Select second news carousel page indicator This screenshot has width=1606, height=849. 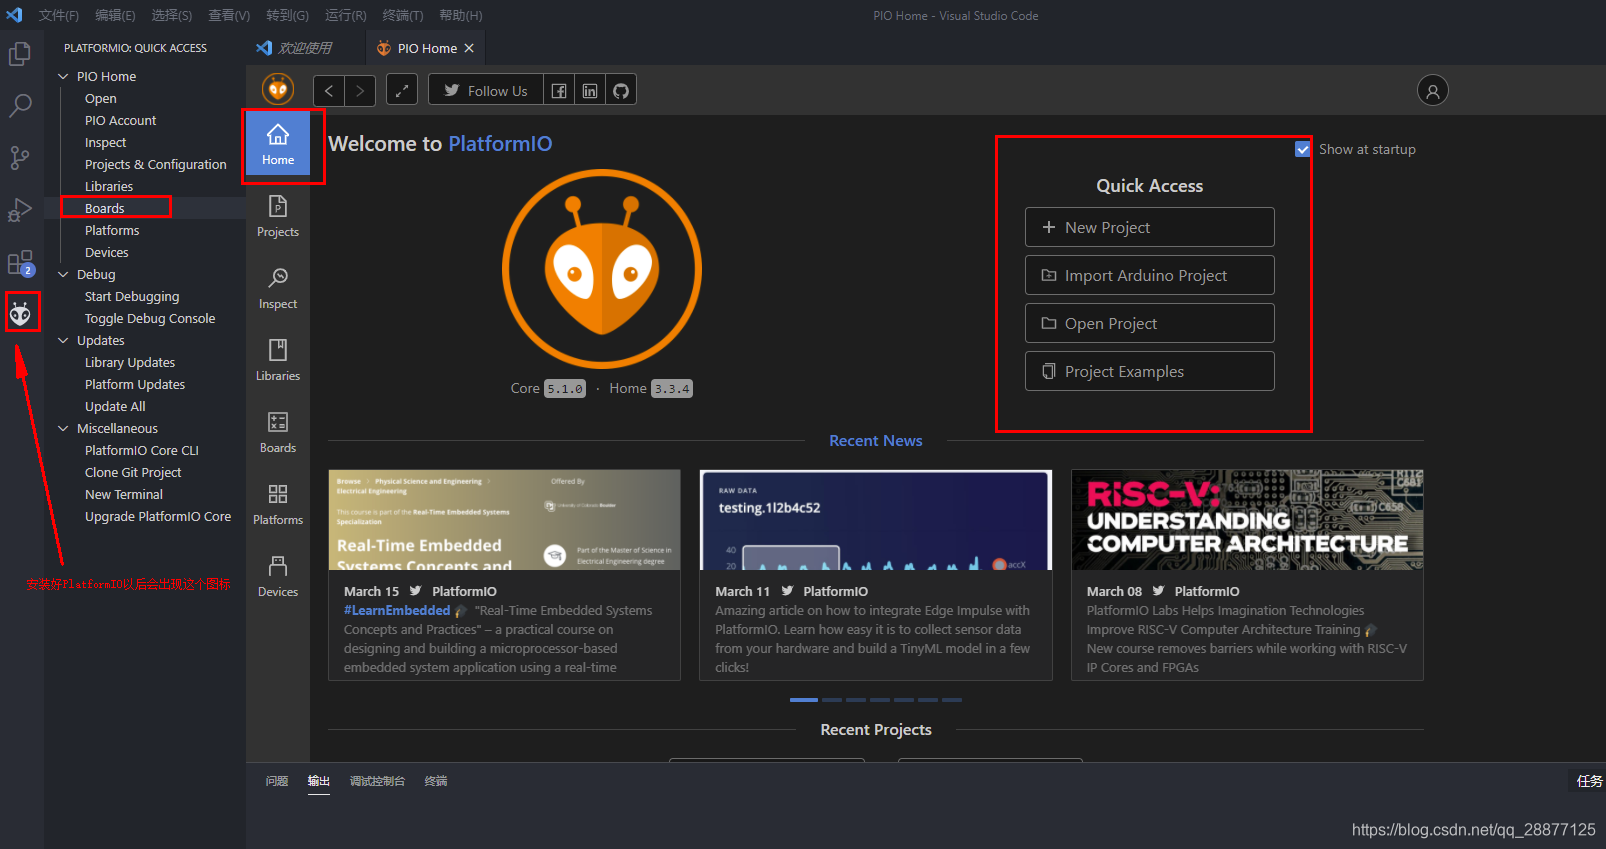pyautogui.click(x=832, y=700)
